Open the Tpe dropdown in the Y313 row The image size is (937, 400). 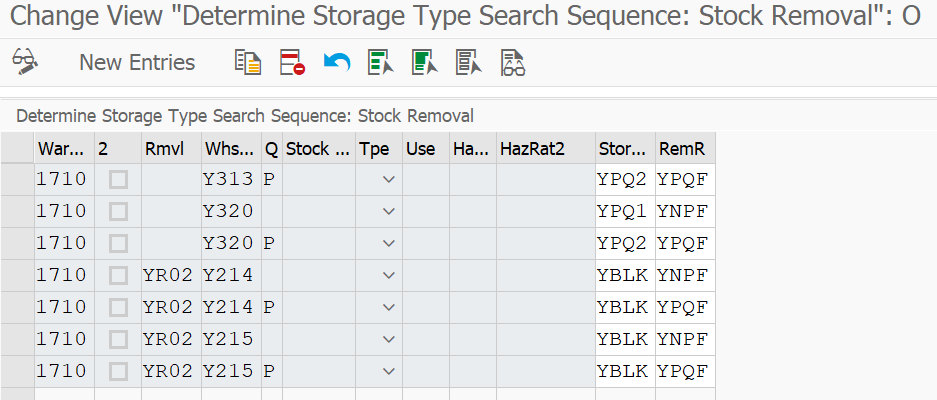click(389, 179)
